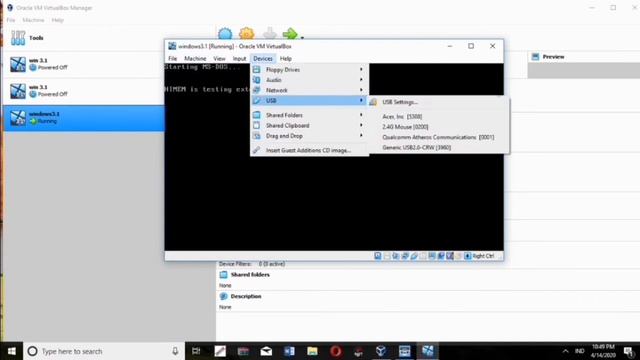Open Mail app envelope icon on taskbar
The width and height of the screenshot is (640, 360).
point(267,351)
